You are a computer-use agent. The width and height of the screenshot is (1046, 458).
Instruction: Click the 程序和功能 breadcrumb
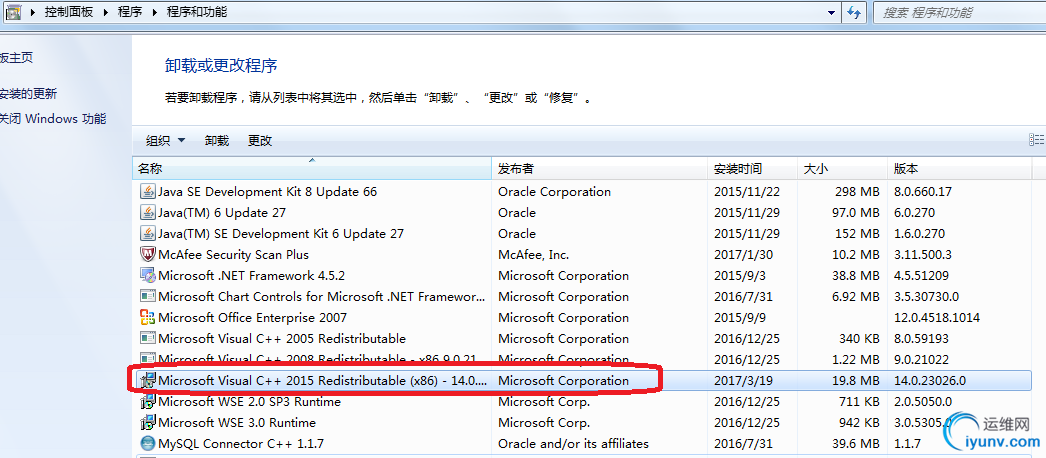(197, 12)
